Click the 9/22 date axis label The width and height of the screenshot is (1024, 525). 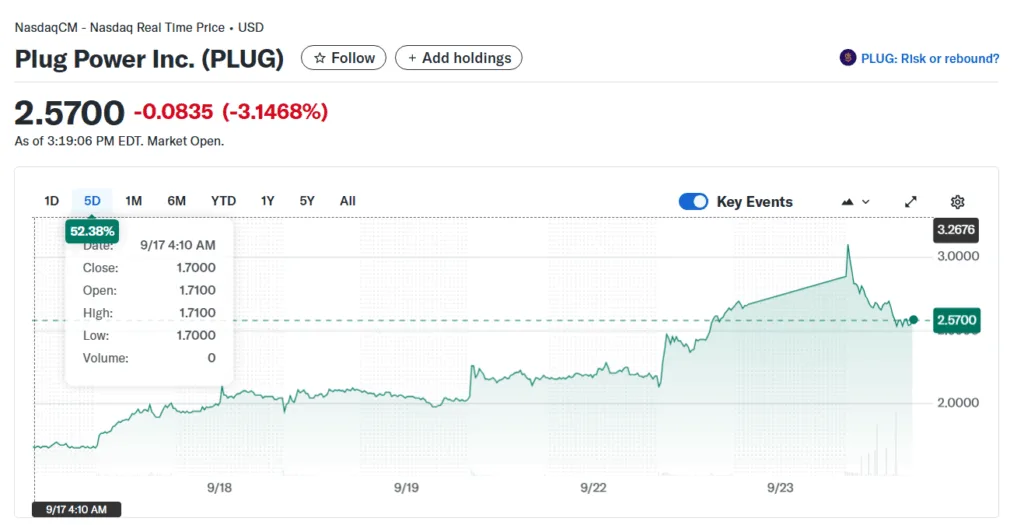(593, 488)
